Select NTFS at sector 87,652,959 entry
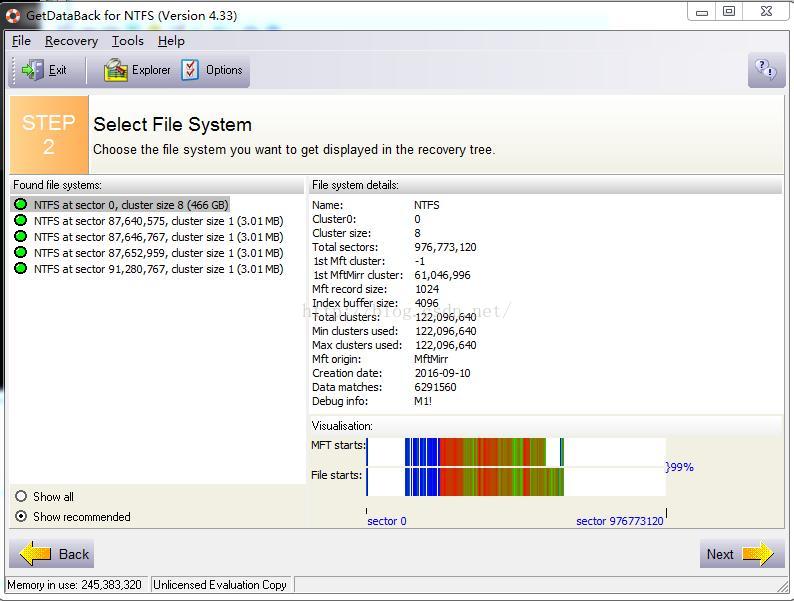This screenshot has height=601, width=794. coord(158,253)
